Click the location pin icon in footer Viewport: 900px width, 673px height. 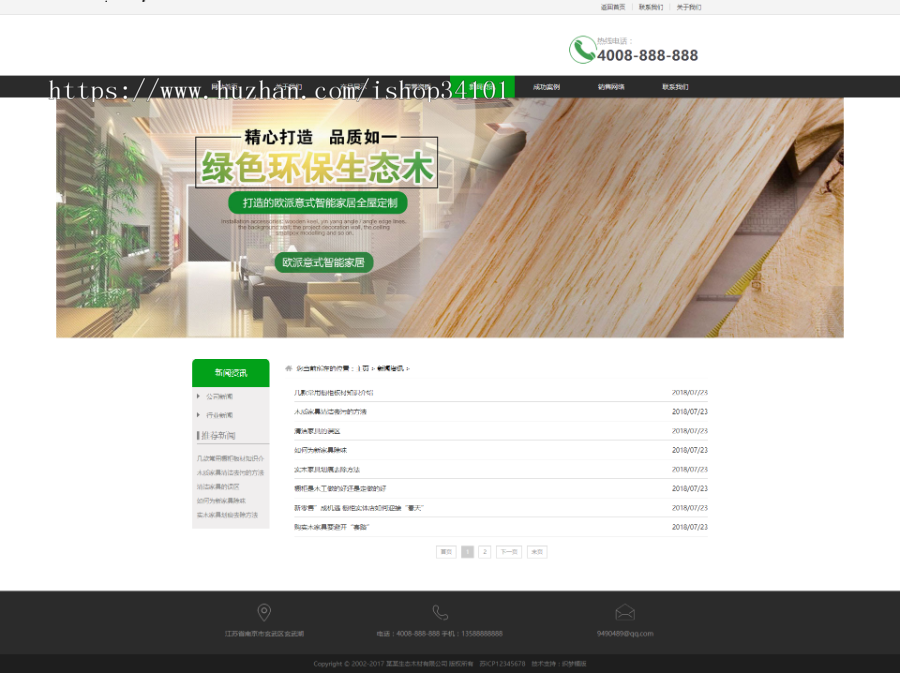[x=264, y=611]
